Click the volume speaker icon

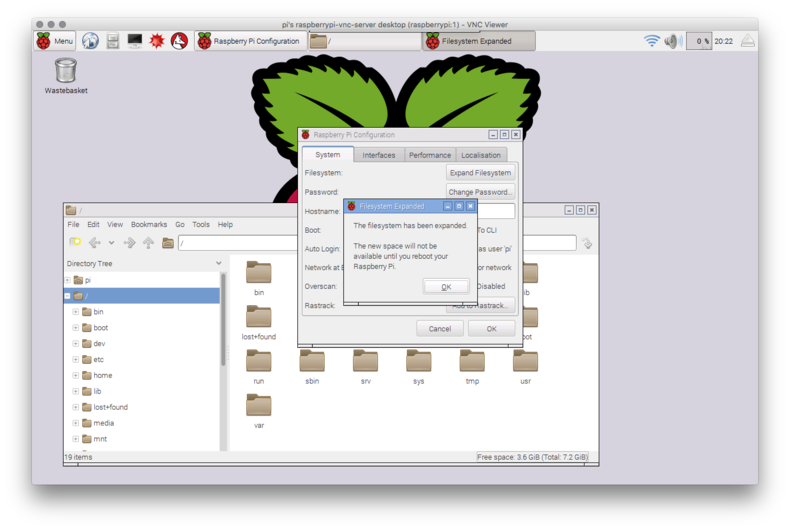pos(672,41)
